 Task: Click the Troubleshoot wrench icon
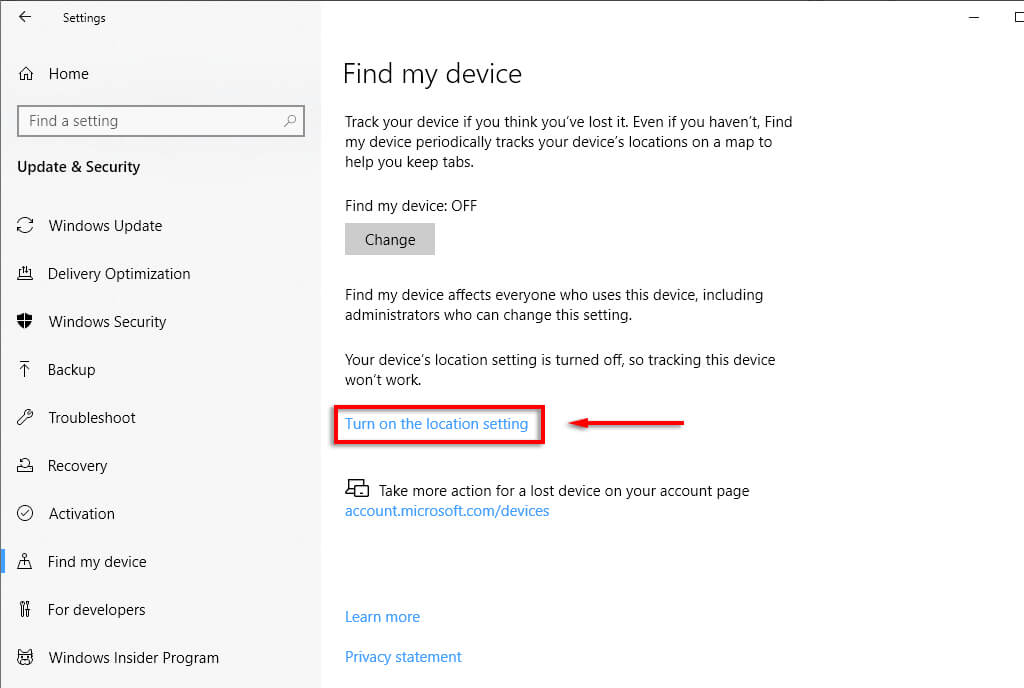tap(26, 418)
